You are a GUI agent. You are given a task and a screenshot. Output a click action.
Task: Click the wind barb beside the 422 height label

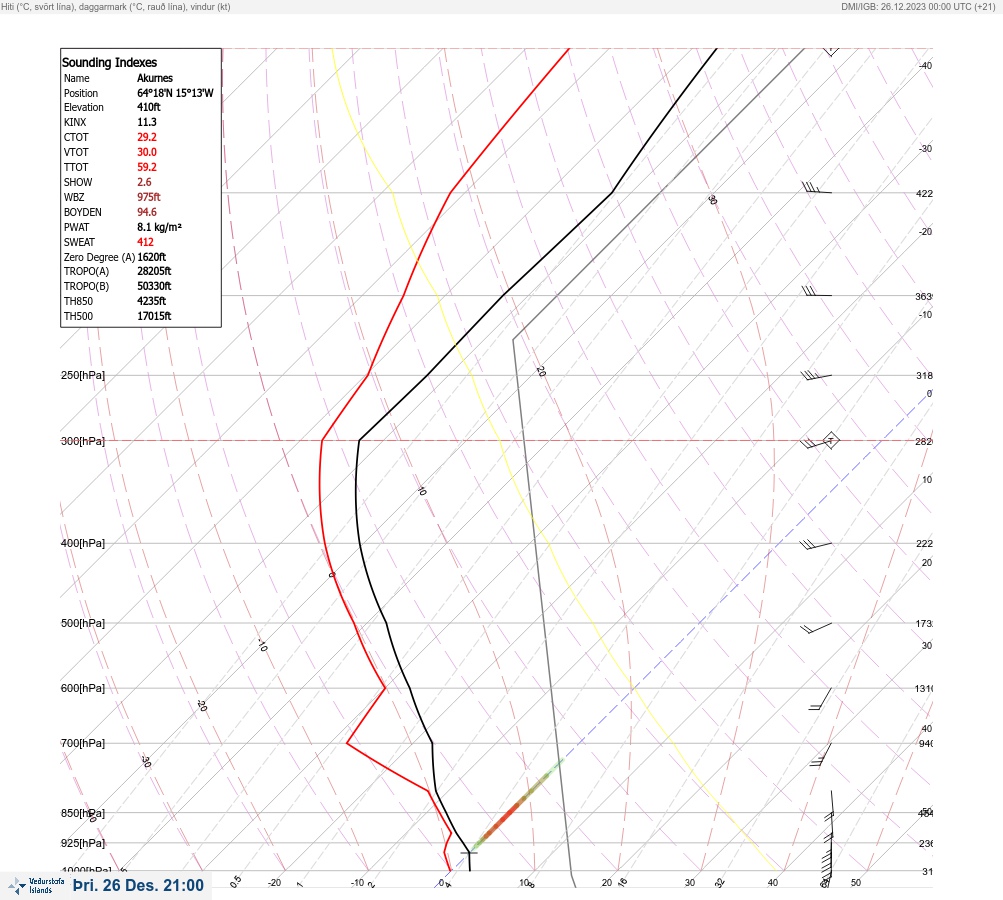816,188
